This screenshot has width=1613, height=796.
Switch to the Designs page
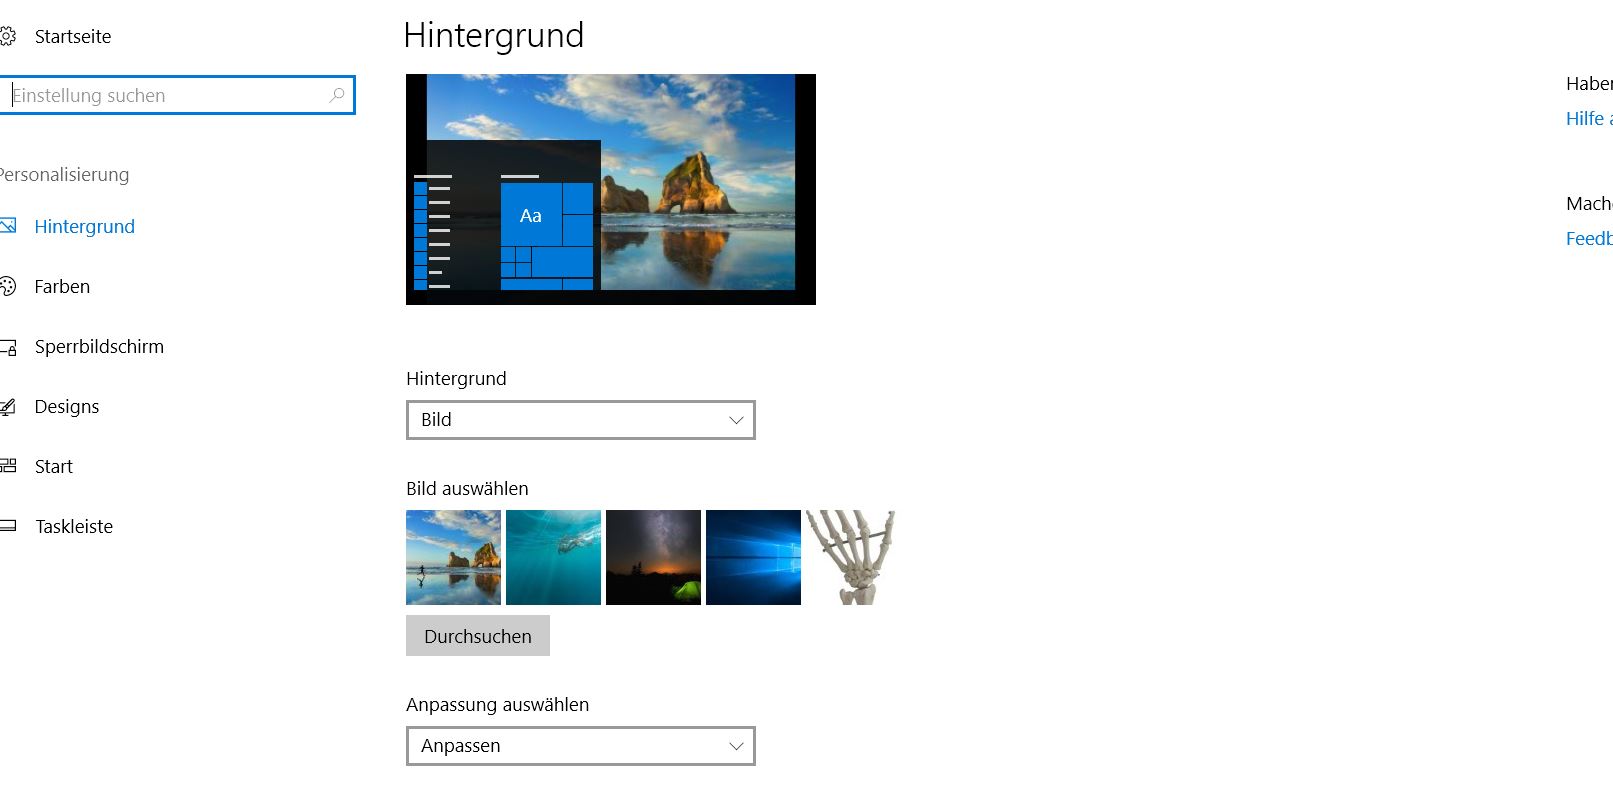(67, 406)
